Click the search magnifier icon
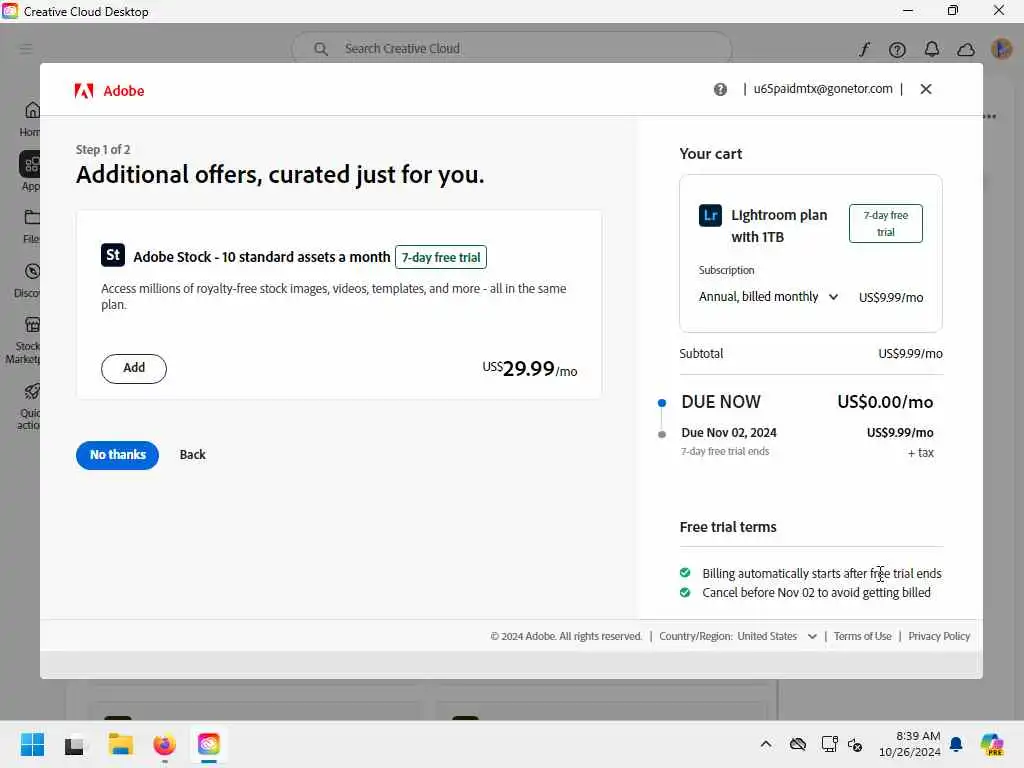Image resolution: width=1024 pixels, height=768 pixels. click(321, 49)
